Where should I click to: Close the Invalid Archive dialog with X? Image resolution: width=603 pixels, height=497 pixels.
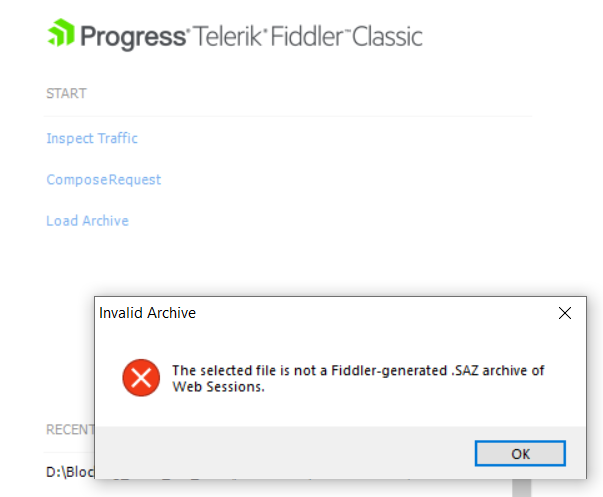tap(565, 313)
